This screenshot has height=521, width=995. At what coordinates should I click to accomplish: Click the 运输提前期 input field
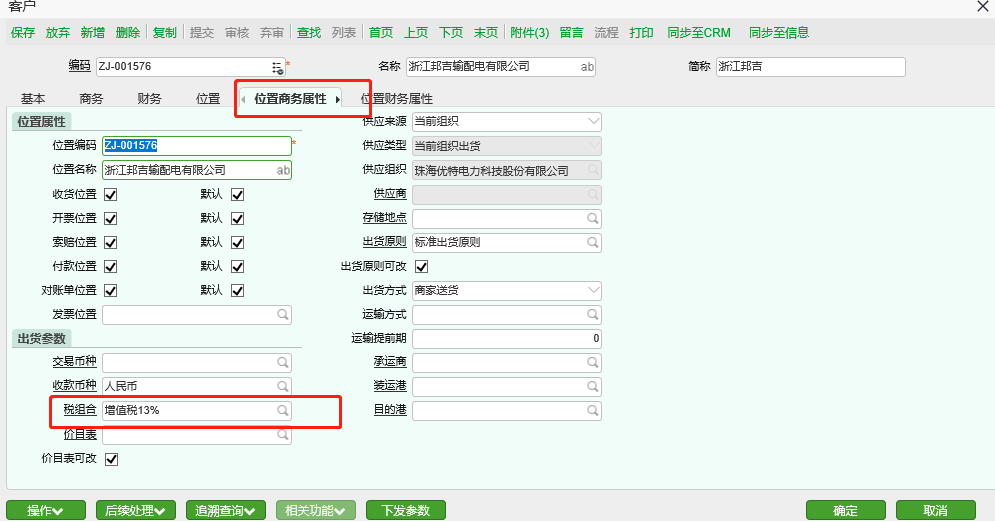[x=507, y=339]
